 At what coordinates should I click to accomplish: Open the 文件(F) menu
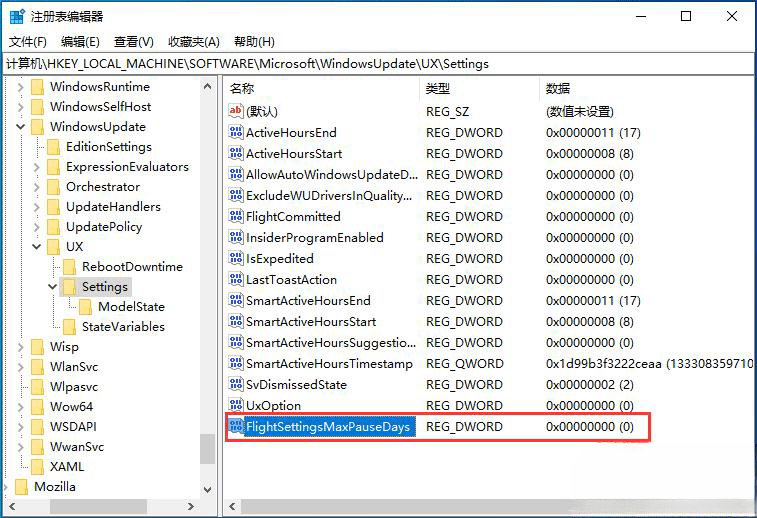[x=28, y=41]
